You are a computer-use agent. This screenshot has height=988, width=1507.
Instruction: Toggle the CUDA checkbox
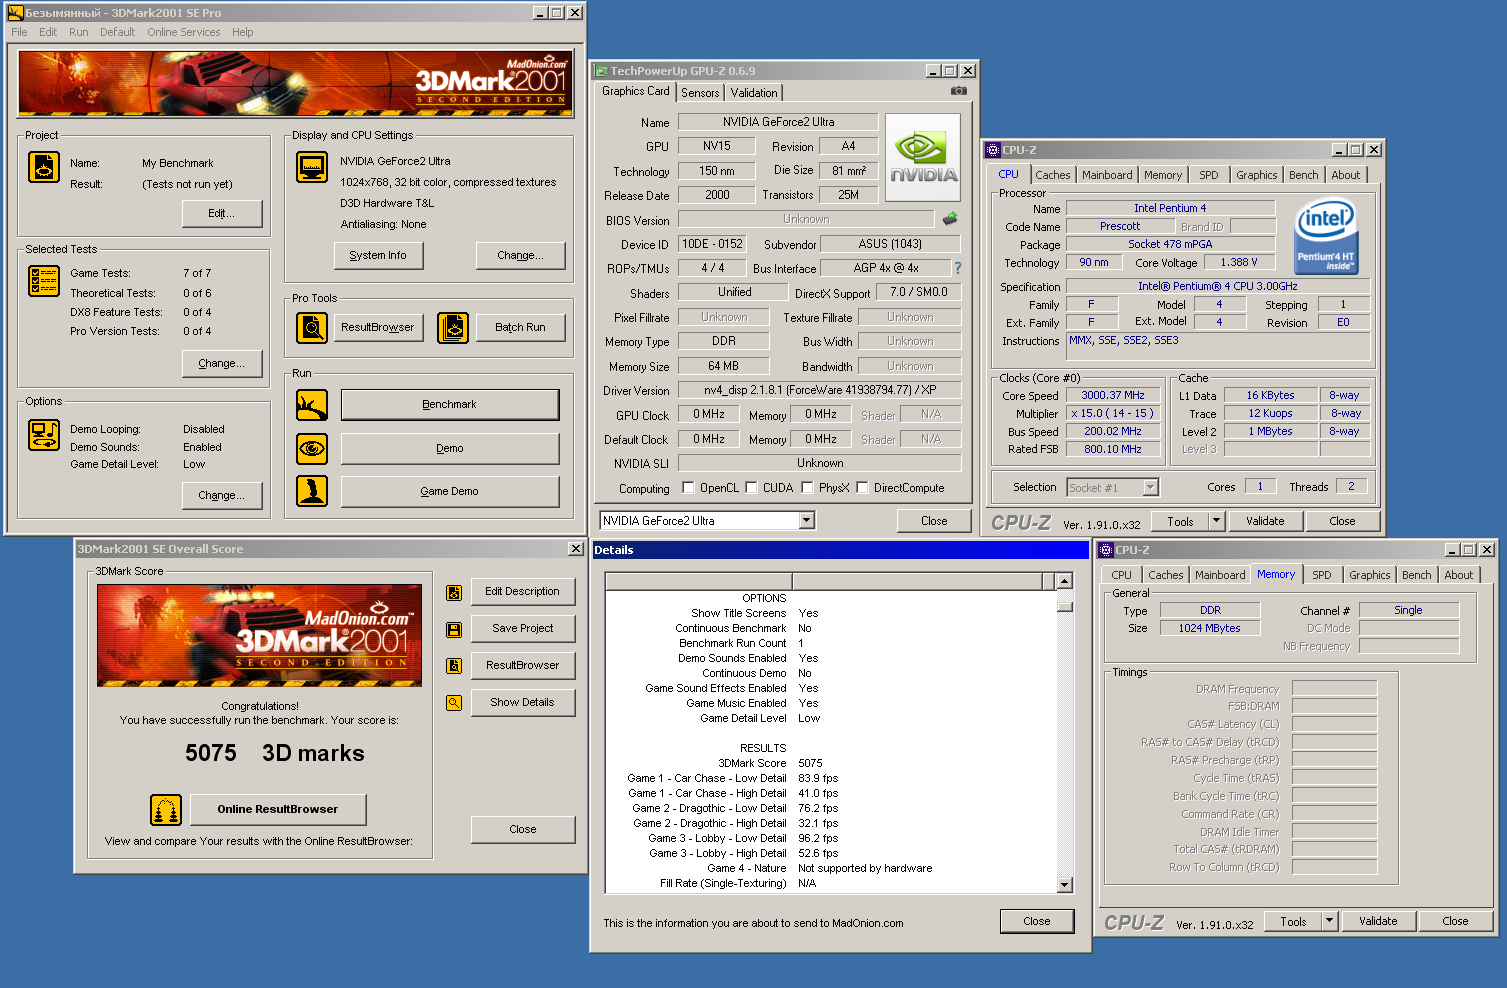pyautogui.click(x=751, y=488)
